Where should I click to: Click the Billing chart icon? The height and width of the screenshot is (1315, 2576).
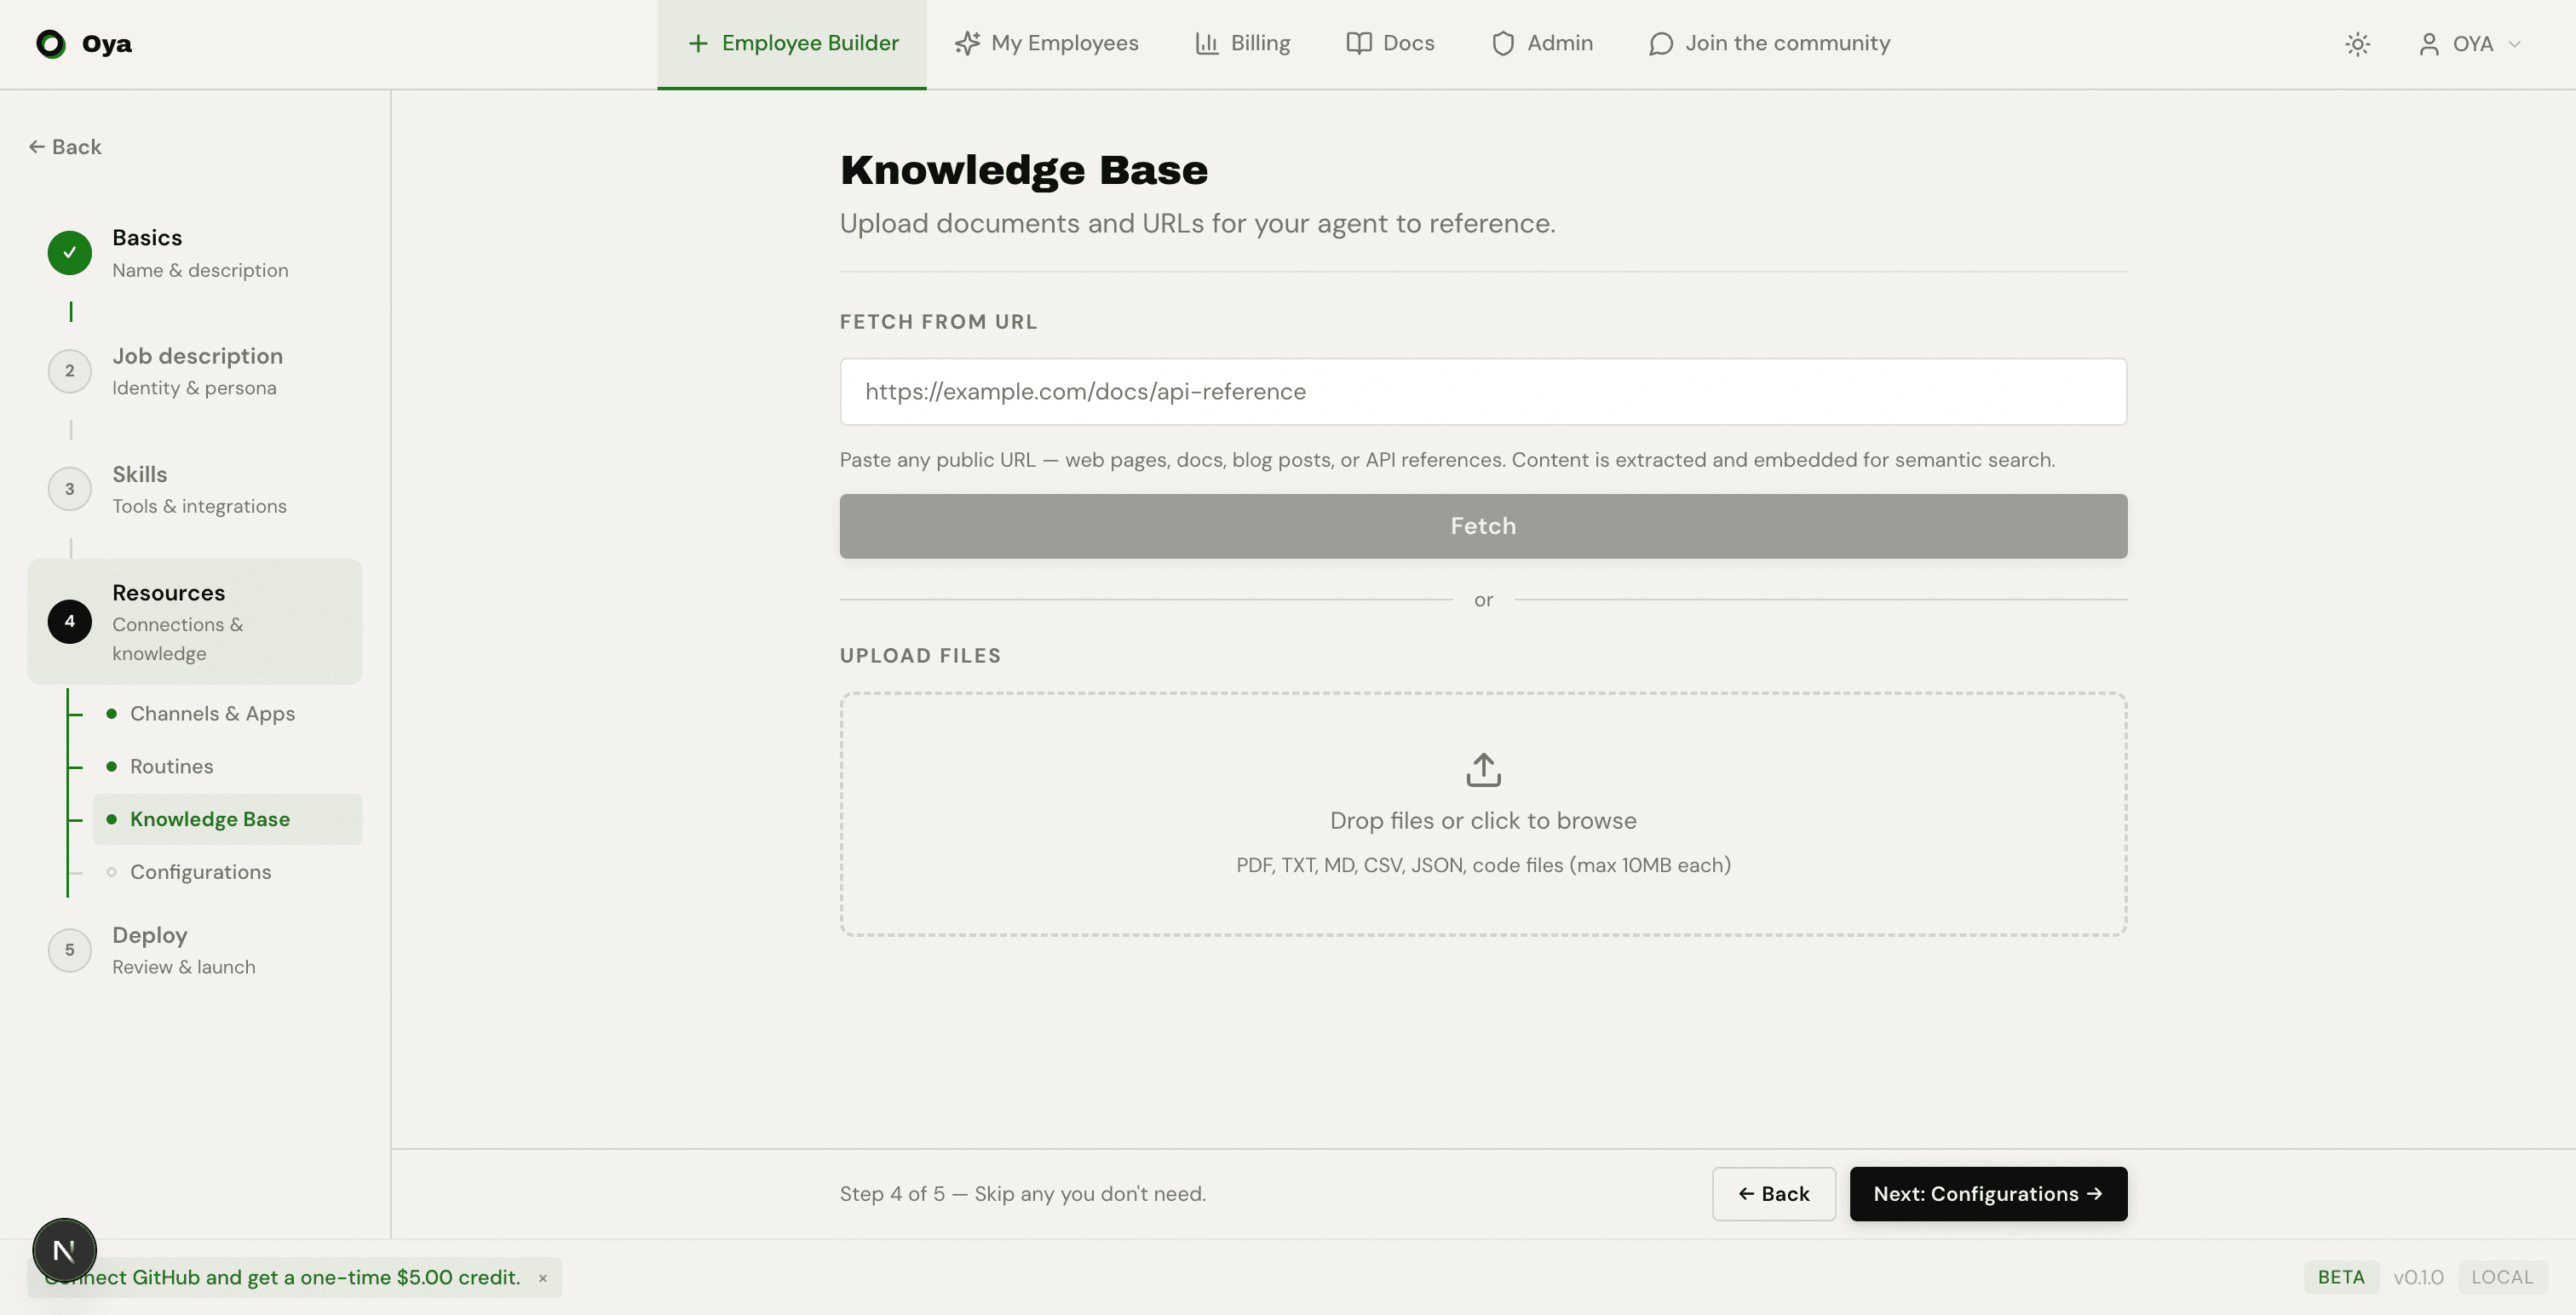(1207, 43)
